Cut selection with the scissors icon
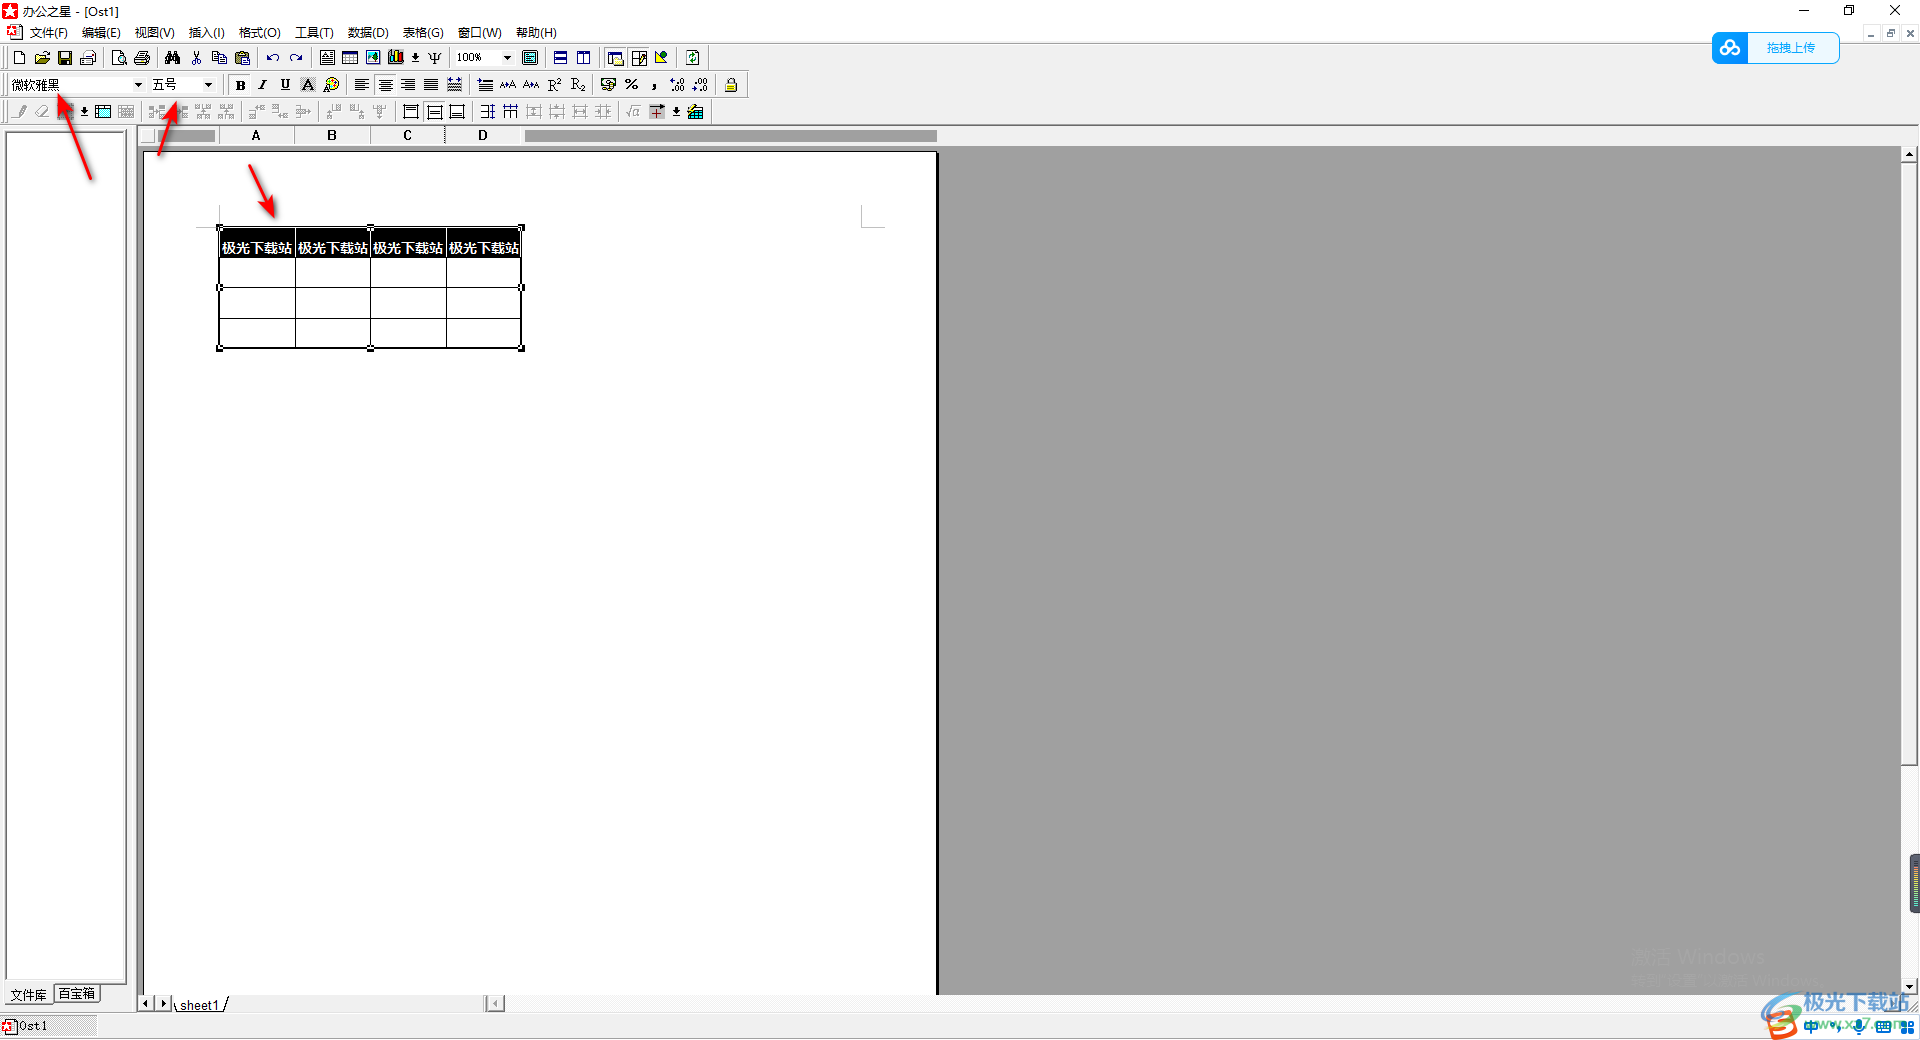The image size is (1920, 1040). click(x=196, y=58)
